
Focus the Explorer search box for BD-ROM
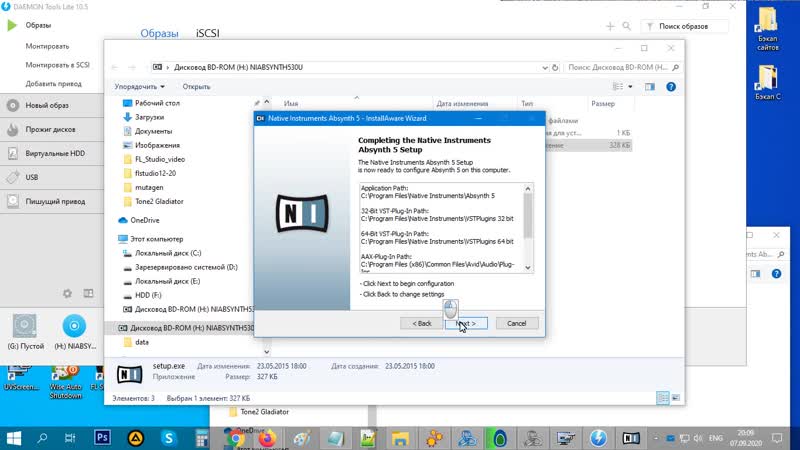(x=623, y=67)
